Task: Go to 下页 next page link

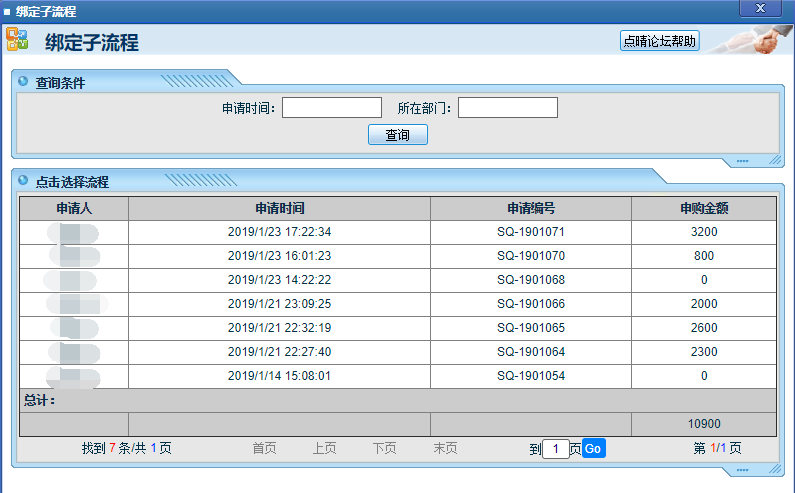Action: pos(384,449)
